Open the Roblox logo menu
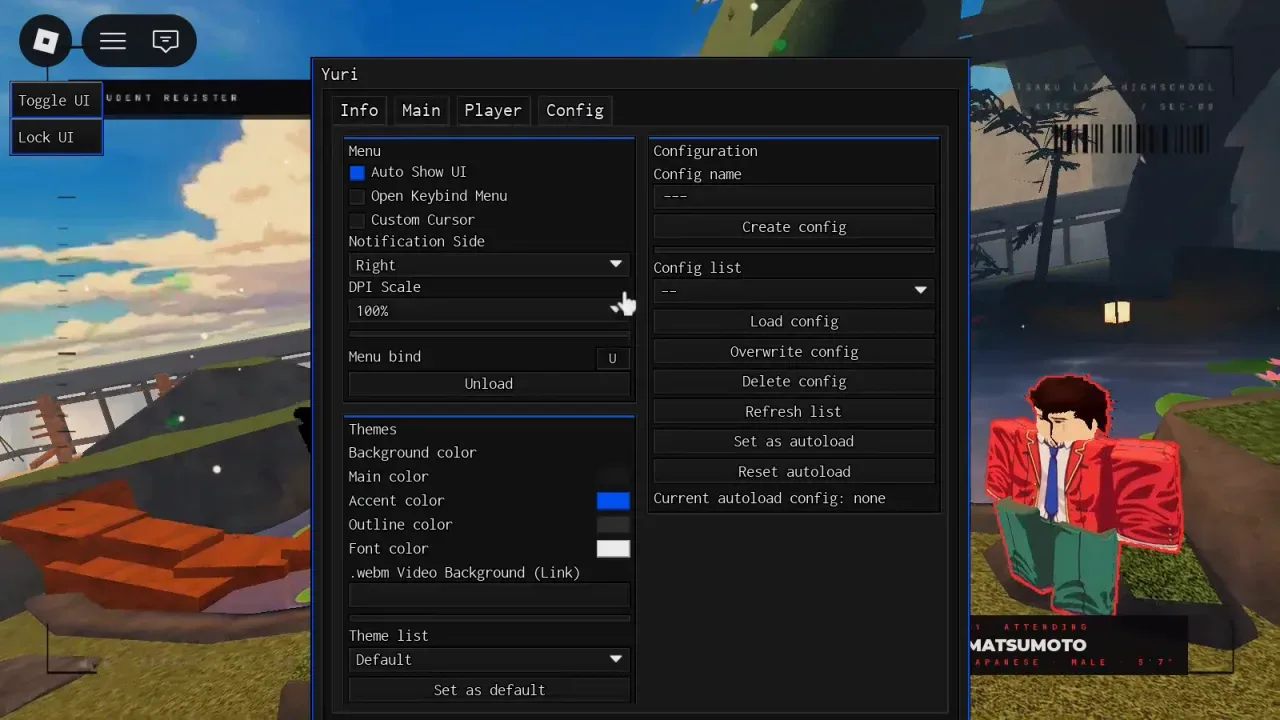Viewport: 1280px width, 720px height. [x=46, y=41]
